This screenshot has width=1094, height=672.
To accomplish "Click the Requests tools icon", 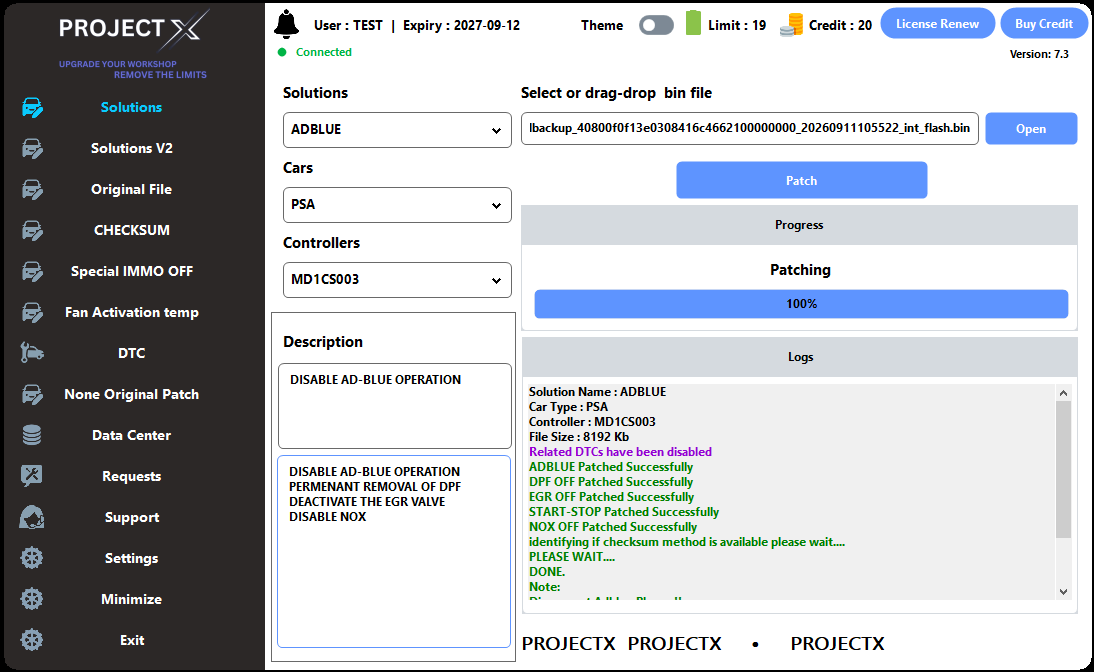I will (32, 476).
